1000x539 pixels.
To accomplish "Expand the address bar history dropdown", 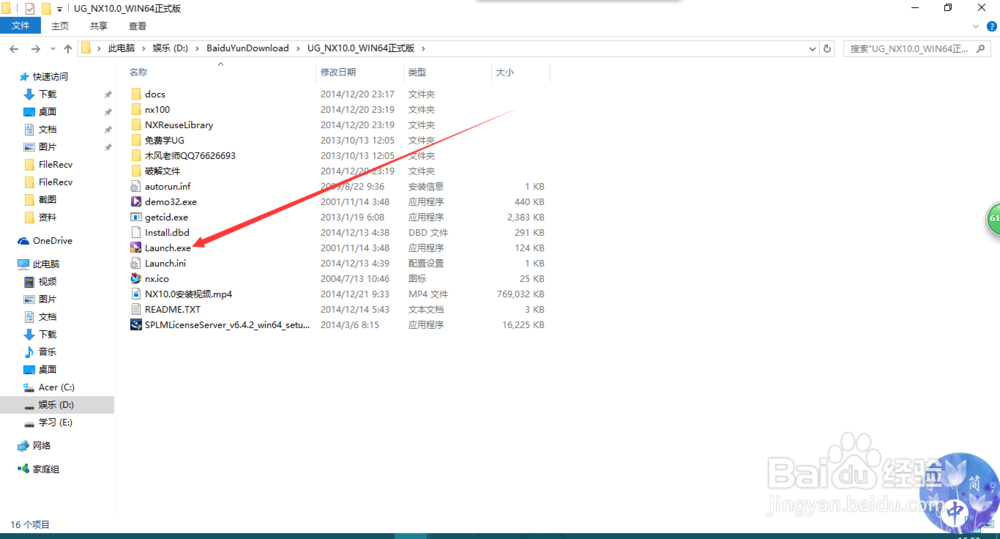I will coord(812,48).
